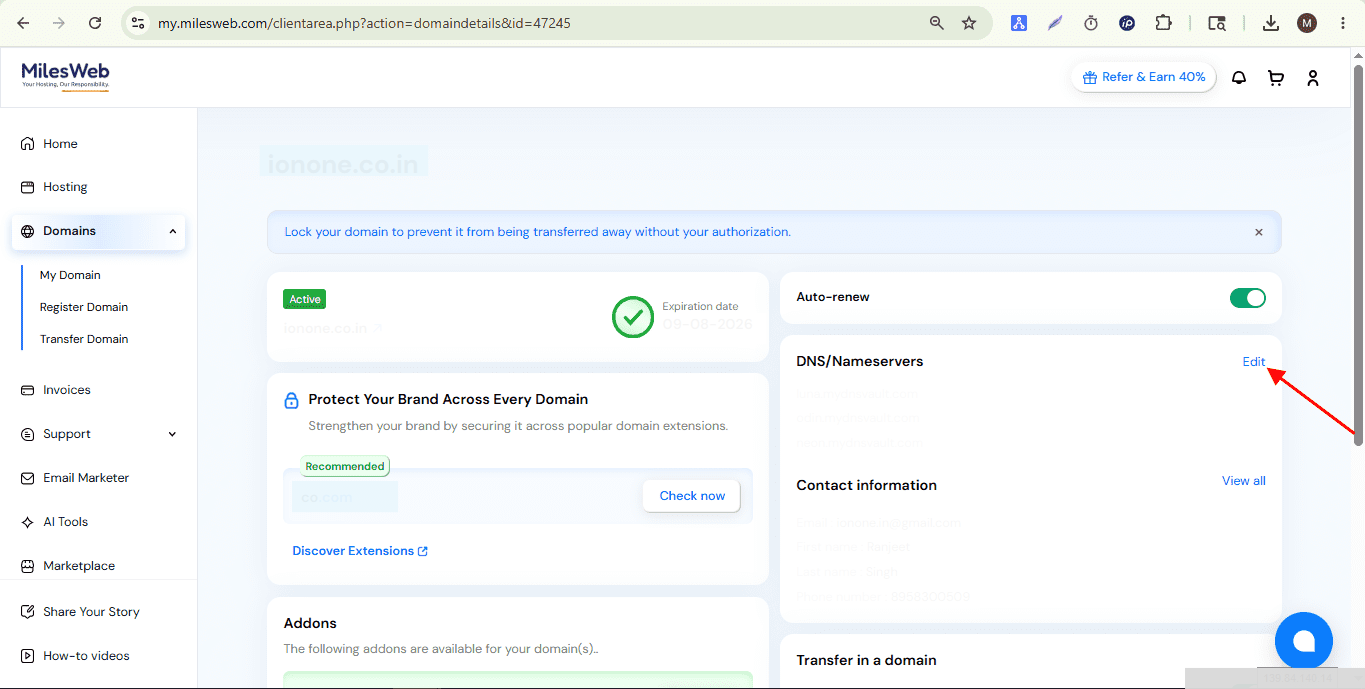Click the MilesWeb logo
Viewport: 1365px width, 689px height.
65,75
